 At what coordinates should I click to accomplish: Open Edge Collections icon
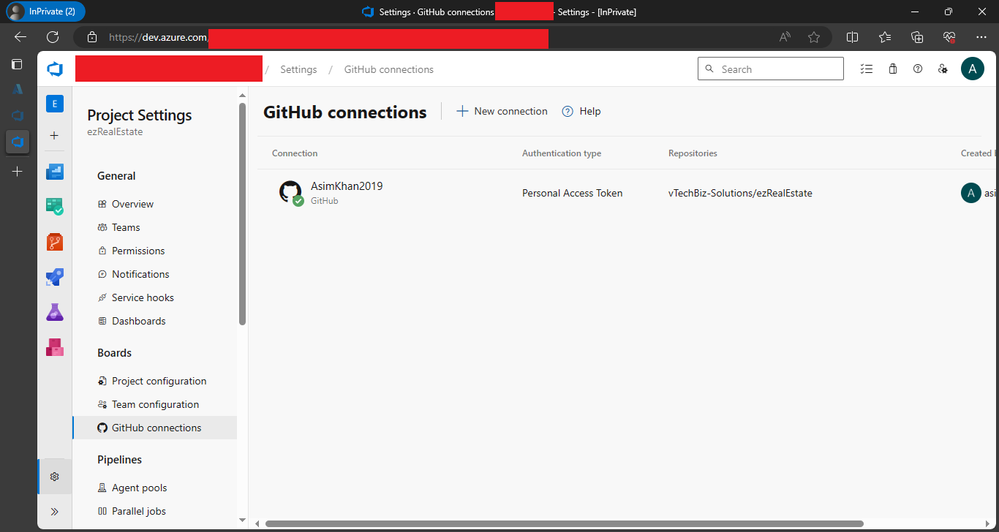(917, 37)
